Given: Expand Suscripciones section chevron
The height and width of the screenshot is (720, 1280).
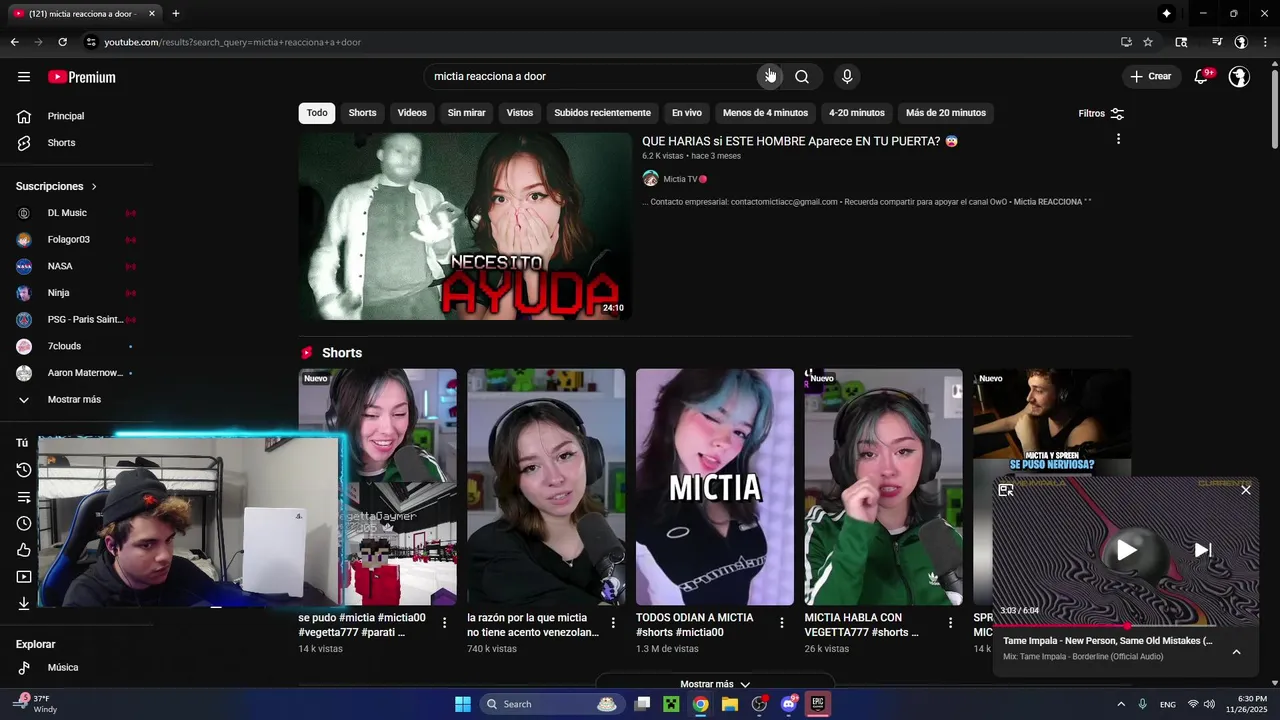Looking at the screenshot, I should 95,187.
